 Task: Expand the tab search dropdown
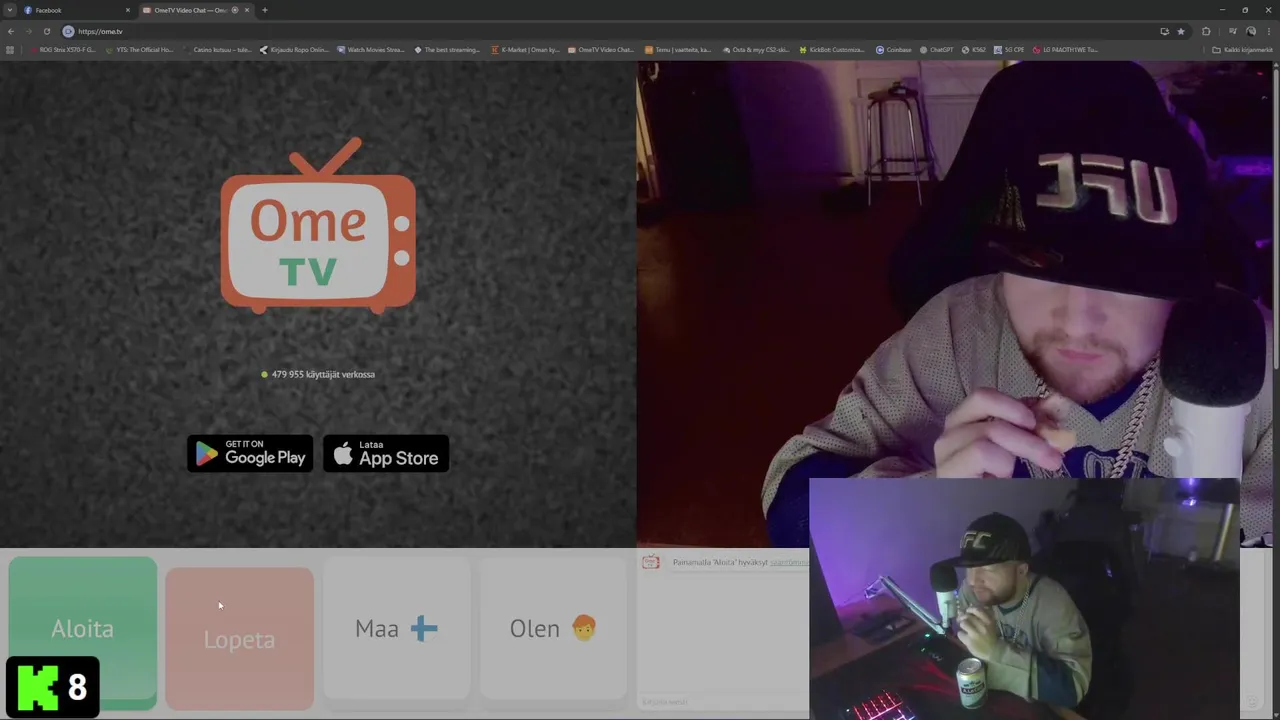[x=10, y=10]
